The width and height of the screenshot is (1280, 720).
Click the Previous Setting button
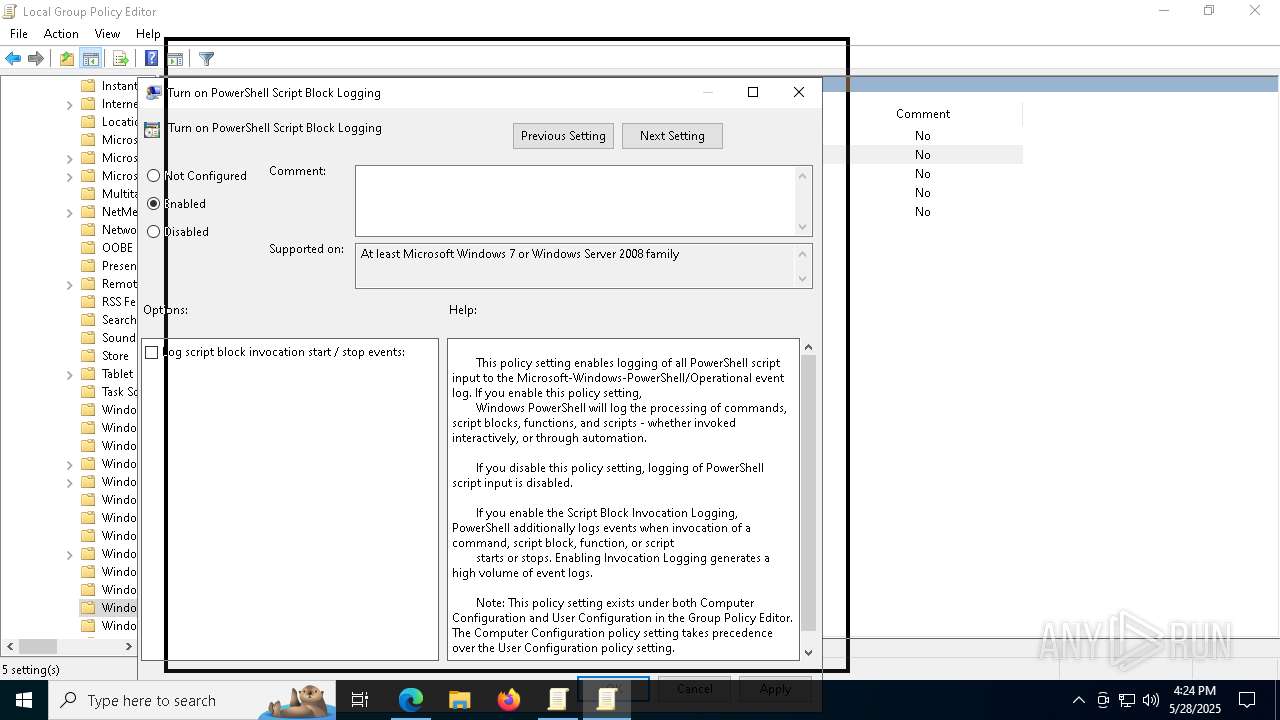coord(563,136)
